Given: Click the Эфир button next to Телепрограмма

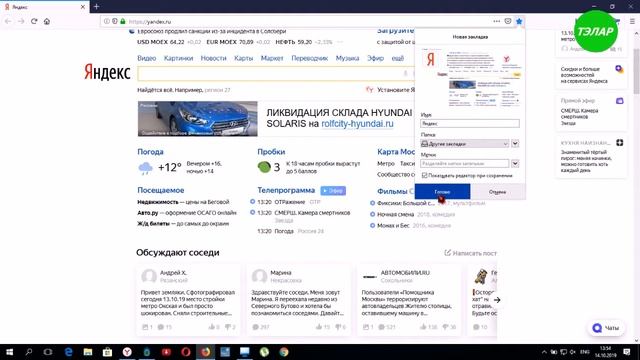Looking at the screenshot, I should [333, 191].
